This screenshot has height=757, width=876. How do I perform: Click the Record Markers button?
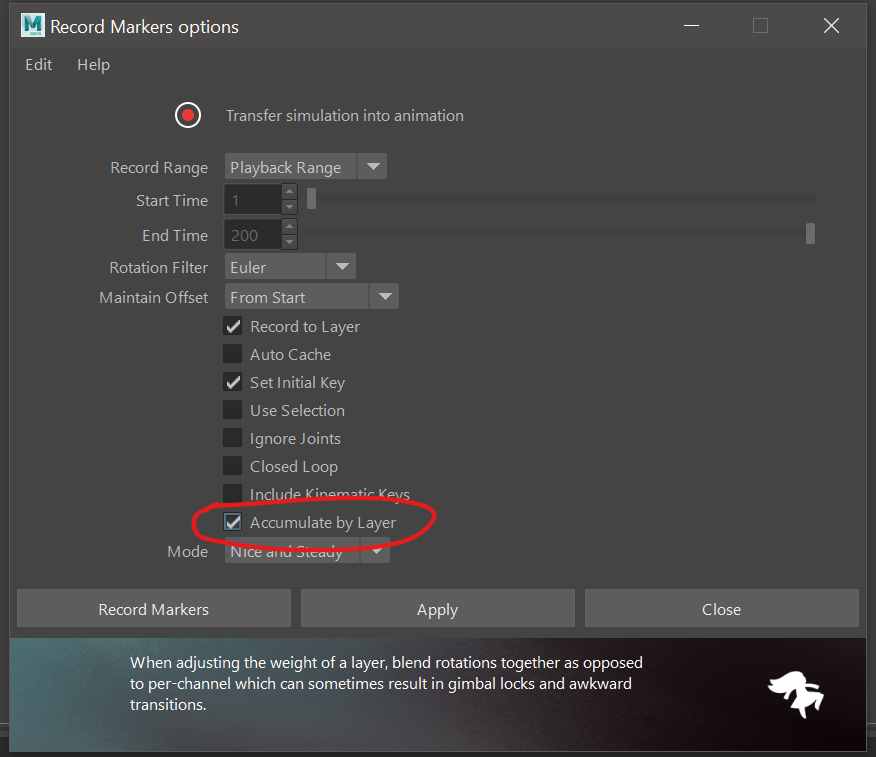tap(154, 608)
